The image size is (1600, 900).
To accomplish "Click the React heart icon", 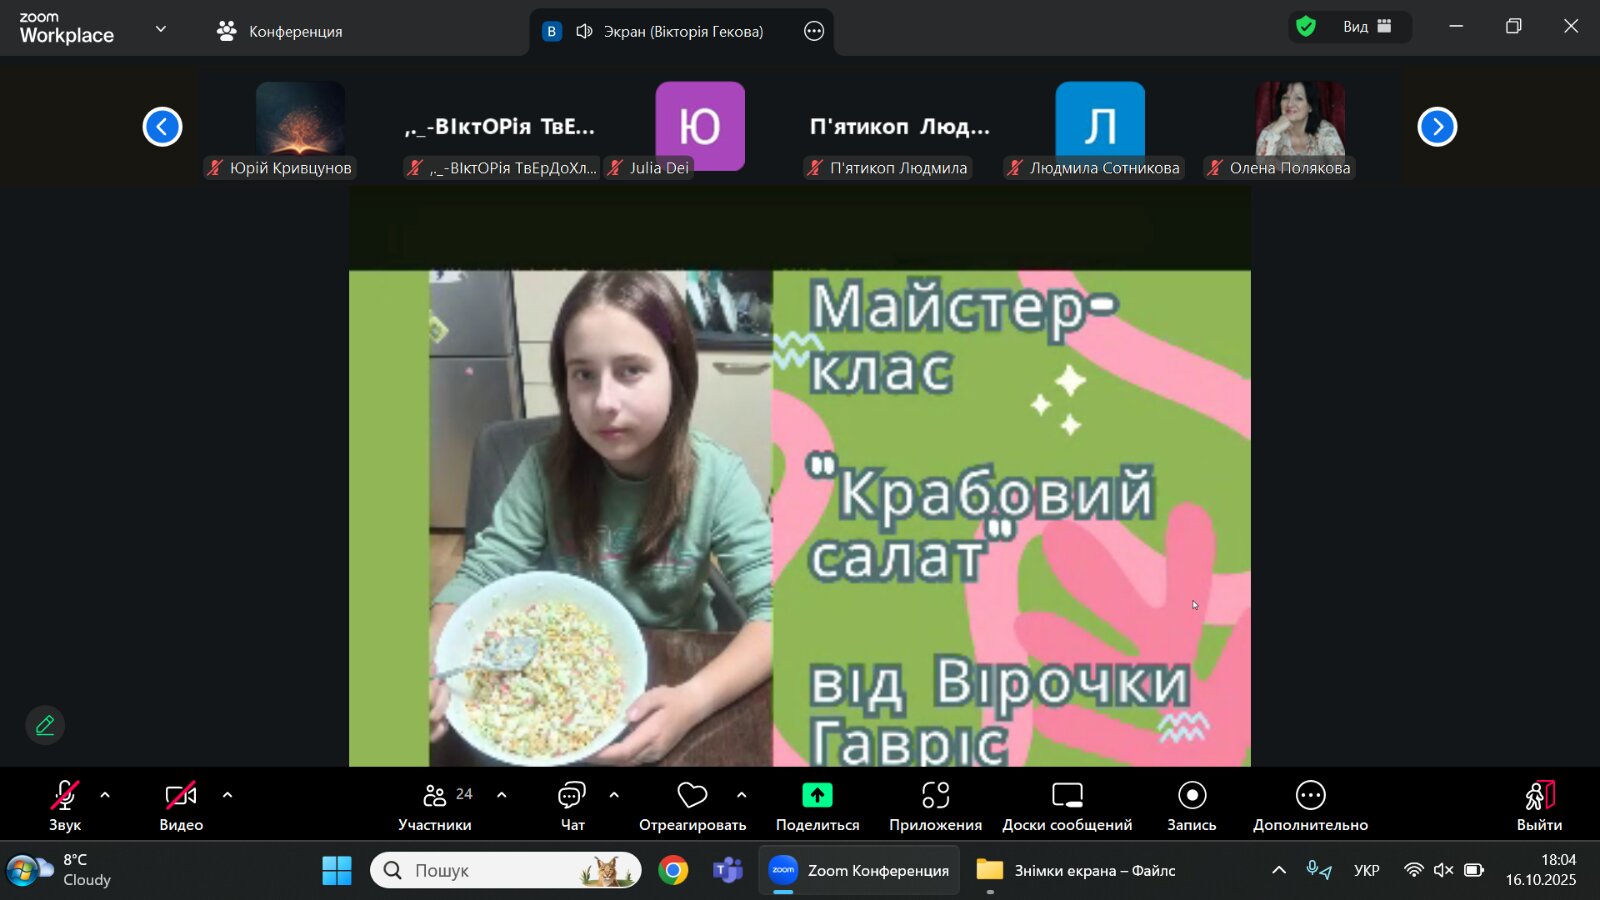I will [x=692, y=806].
